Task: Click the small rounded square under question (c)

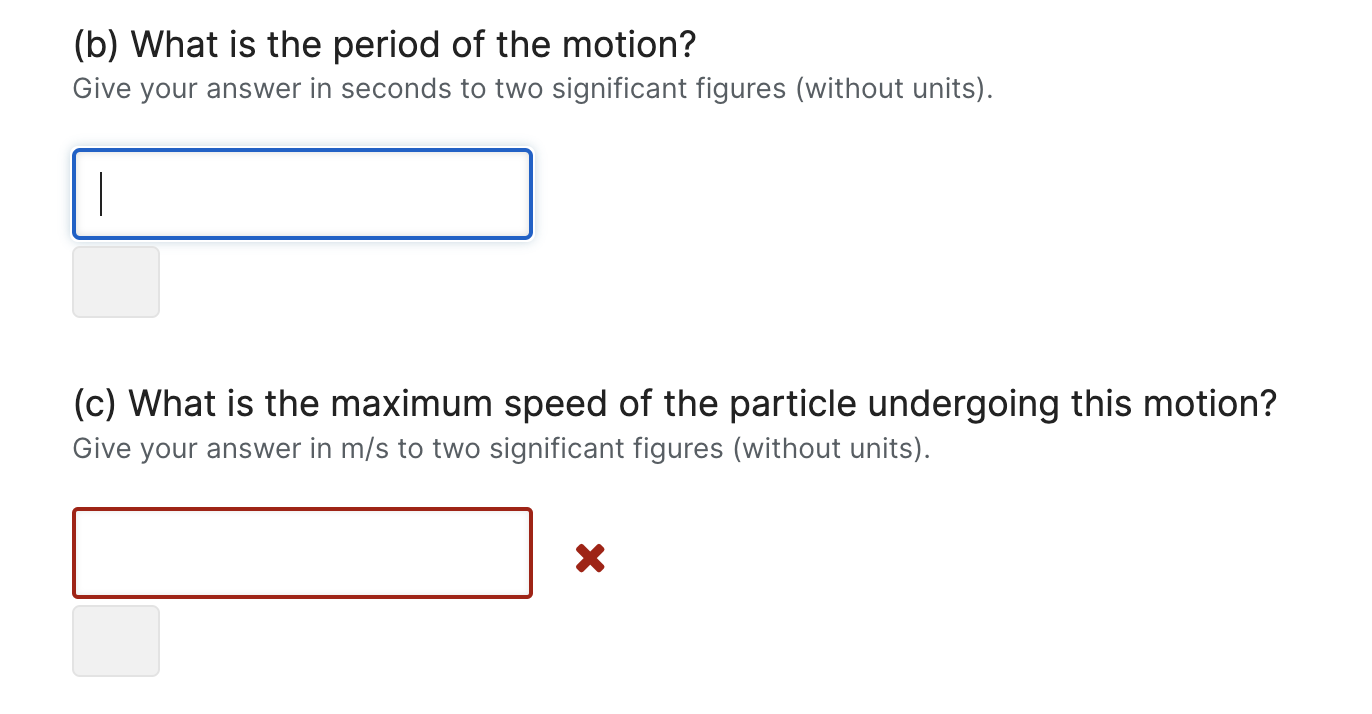Action: pyautogui.click(x=115, y=640)
